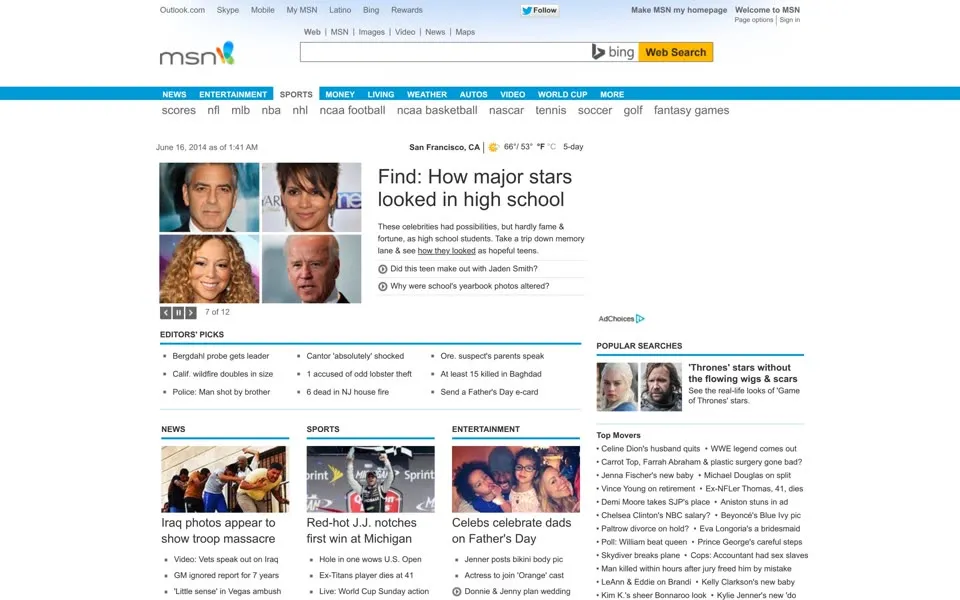Open Page options
The width and height of the screenshot is (960, 600).
(754, 20)
